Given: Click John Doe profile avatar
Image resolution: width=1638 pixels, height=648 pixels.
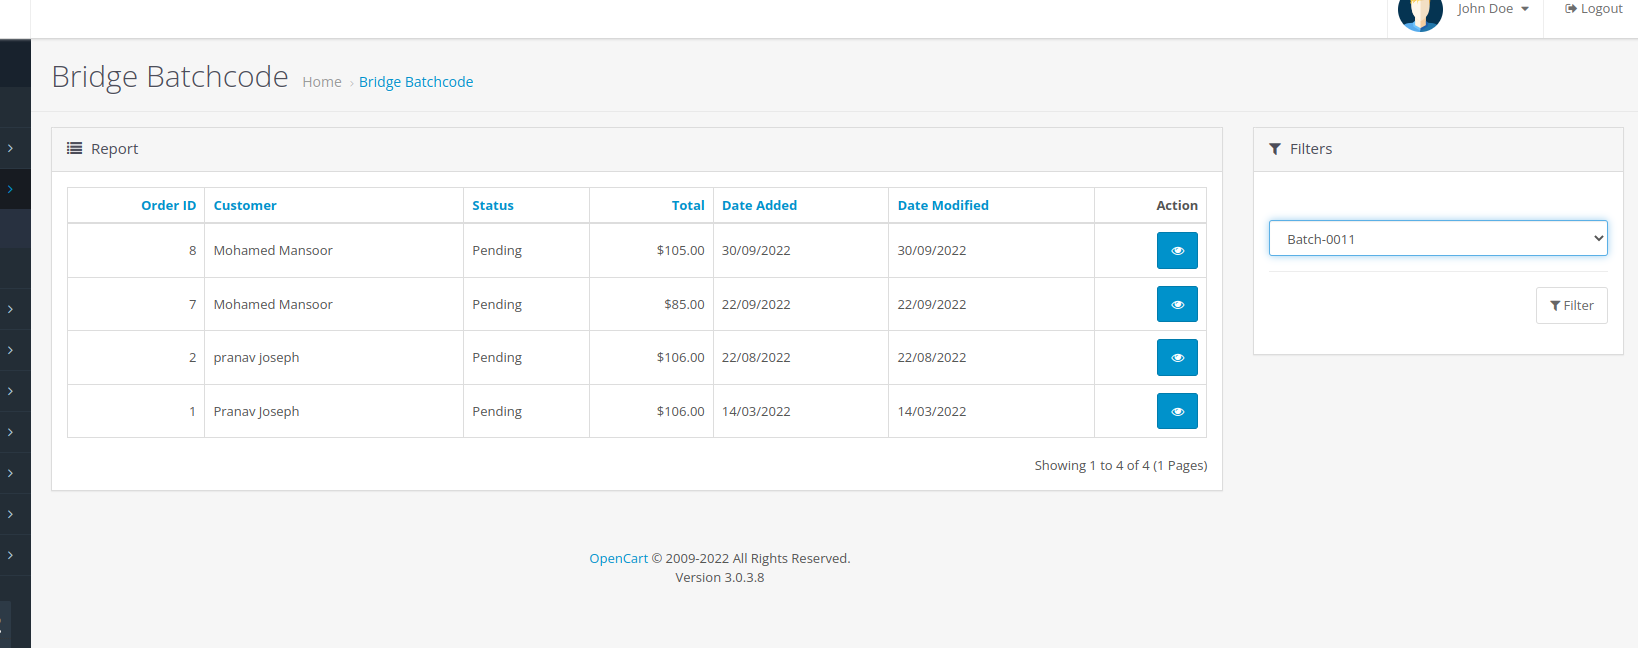Looking at the screenshot, I should tap(1419, 12).
